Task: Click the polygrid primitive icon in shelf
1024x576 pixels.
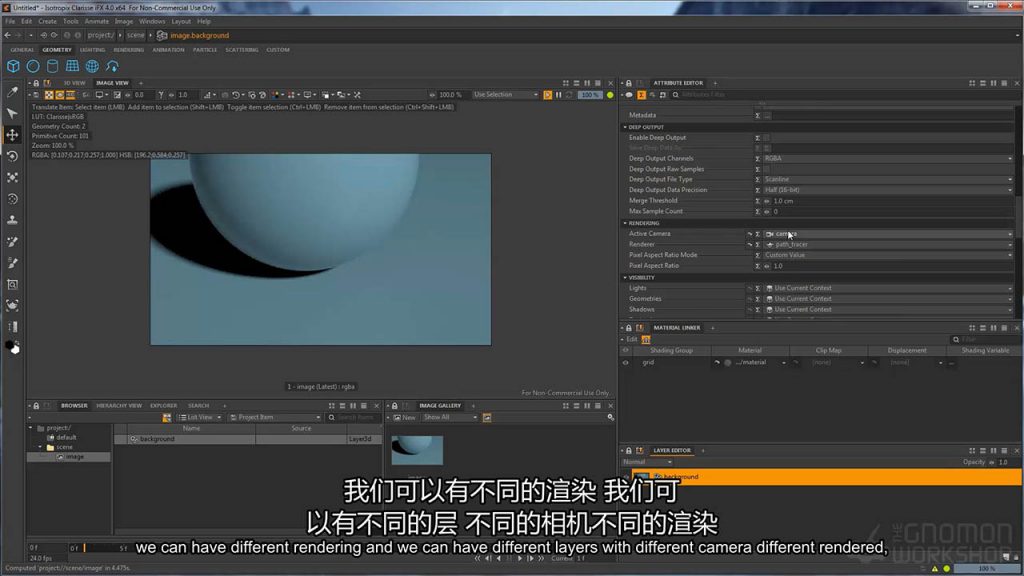Action: [72, 67]
